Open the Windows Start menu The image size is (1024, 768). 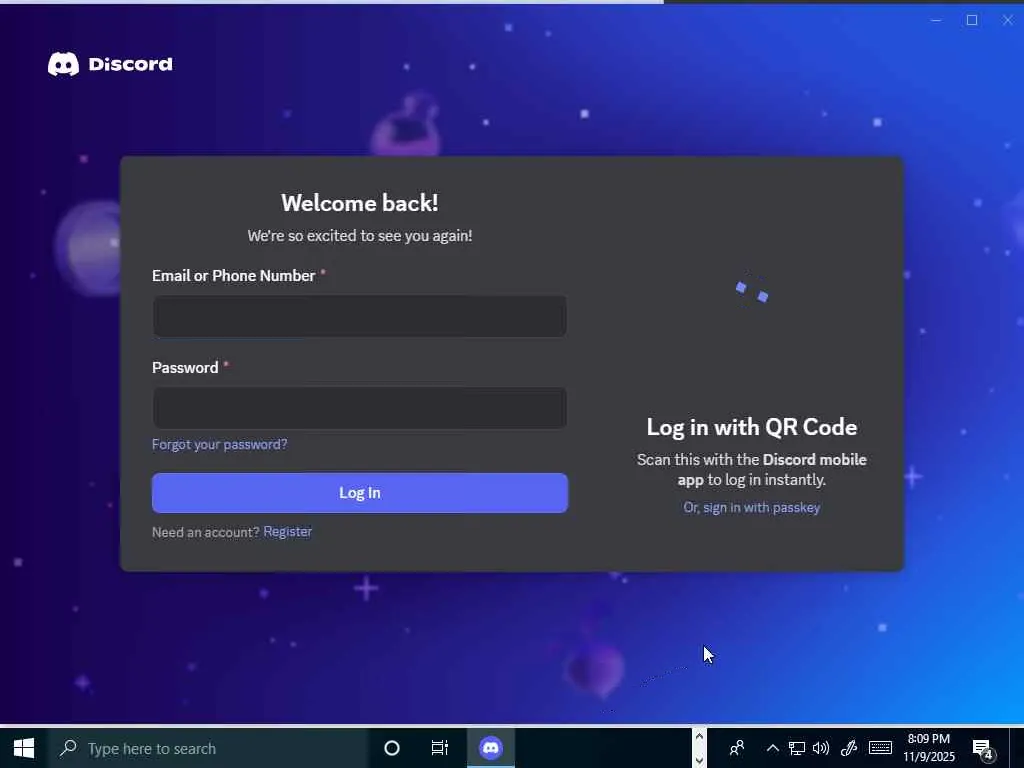(24, 748)
